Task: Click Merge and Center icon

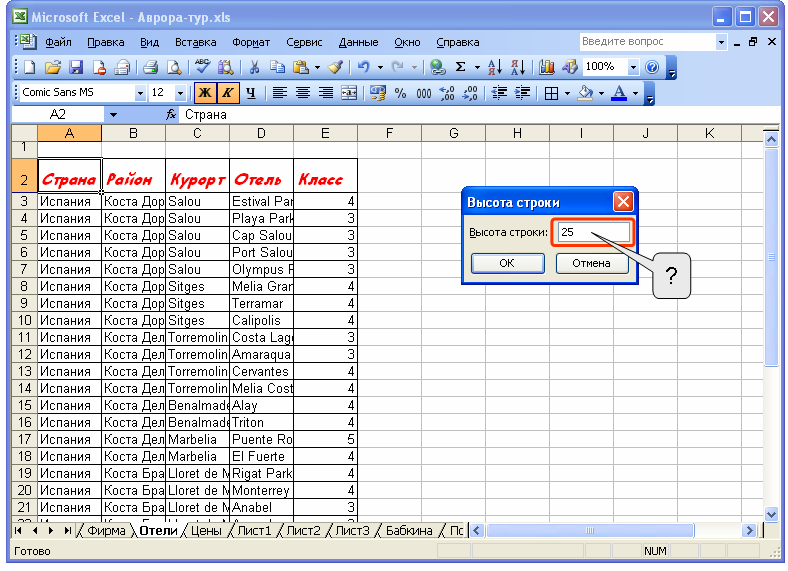Action: 349,93
